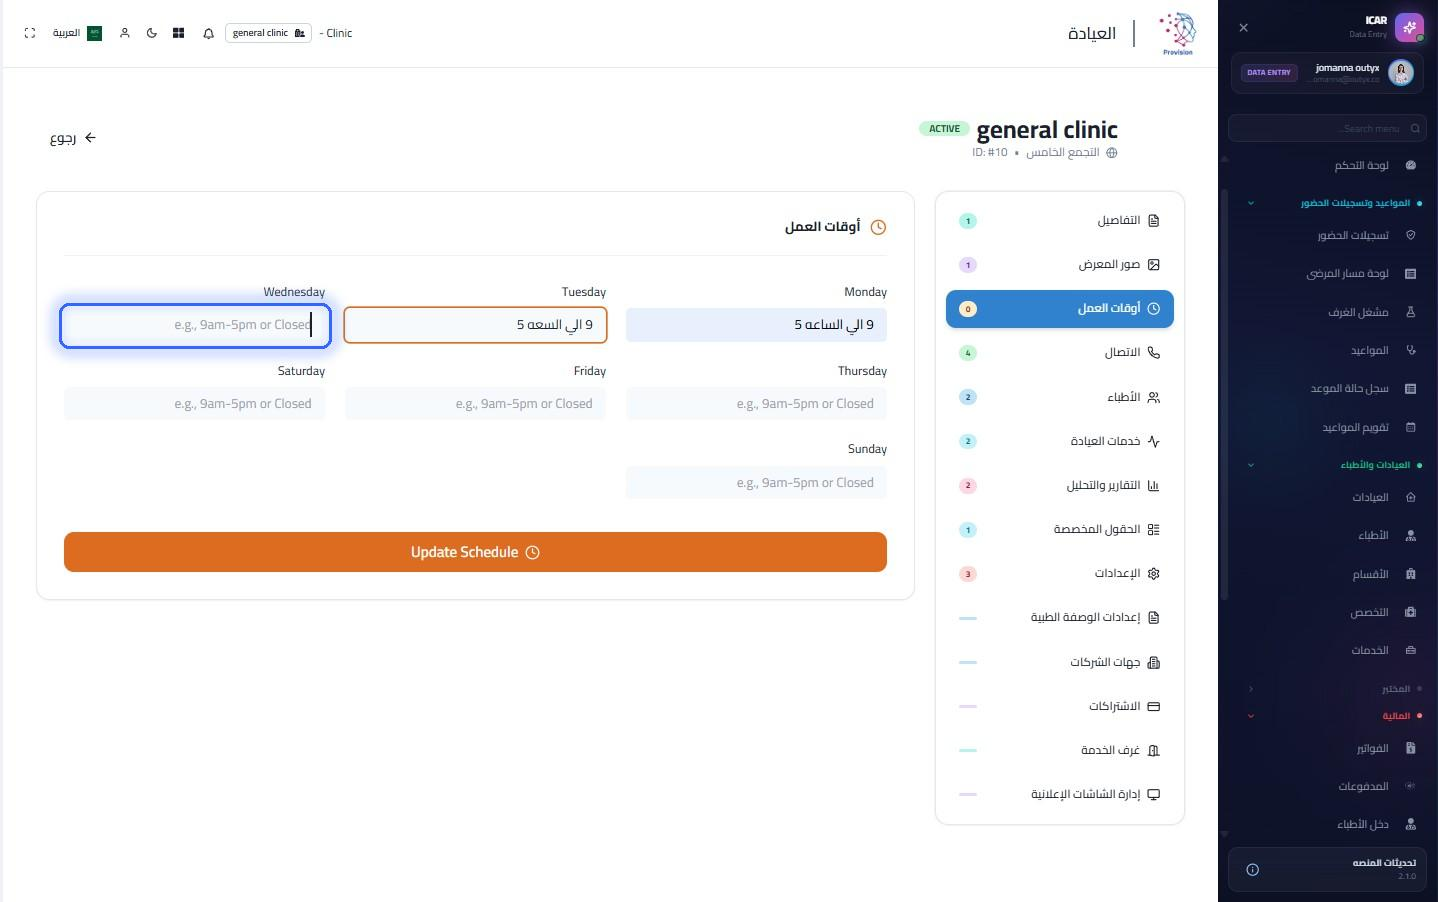
Task: Open the apps grid icon
Action: pyautogui.click(x=179, y=33)
